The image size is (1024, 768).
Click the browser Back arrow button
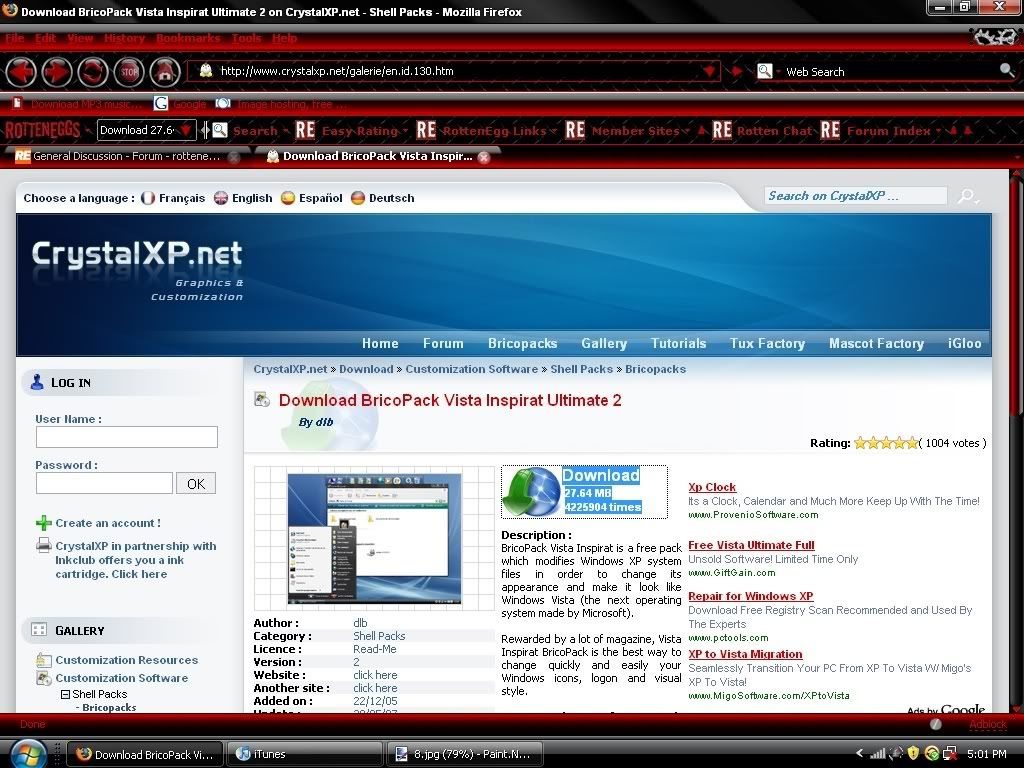(x=21, y=71)
